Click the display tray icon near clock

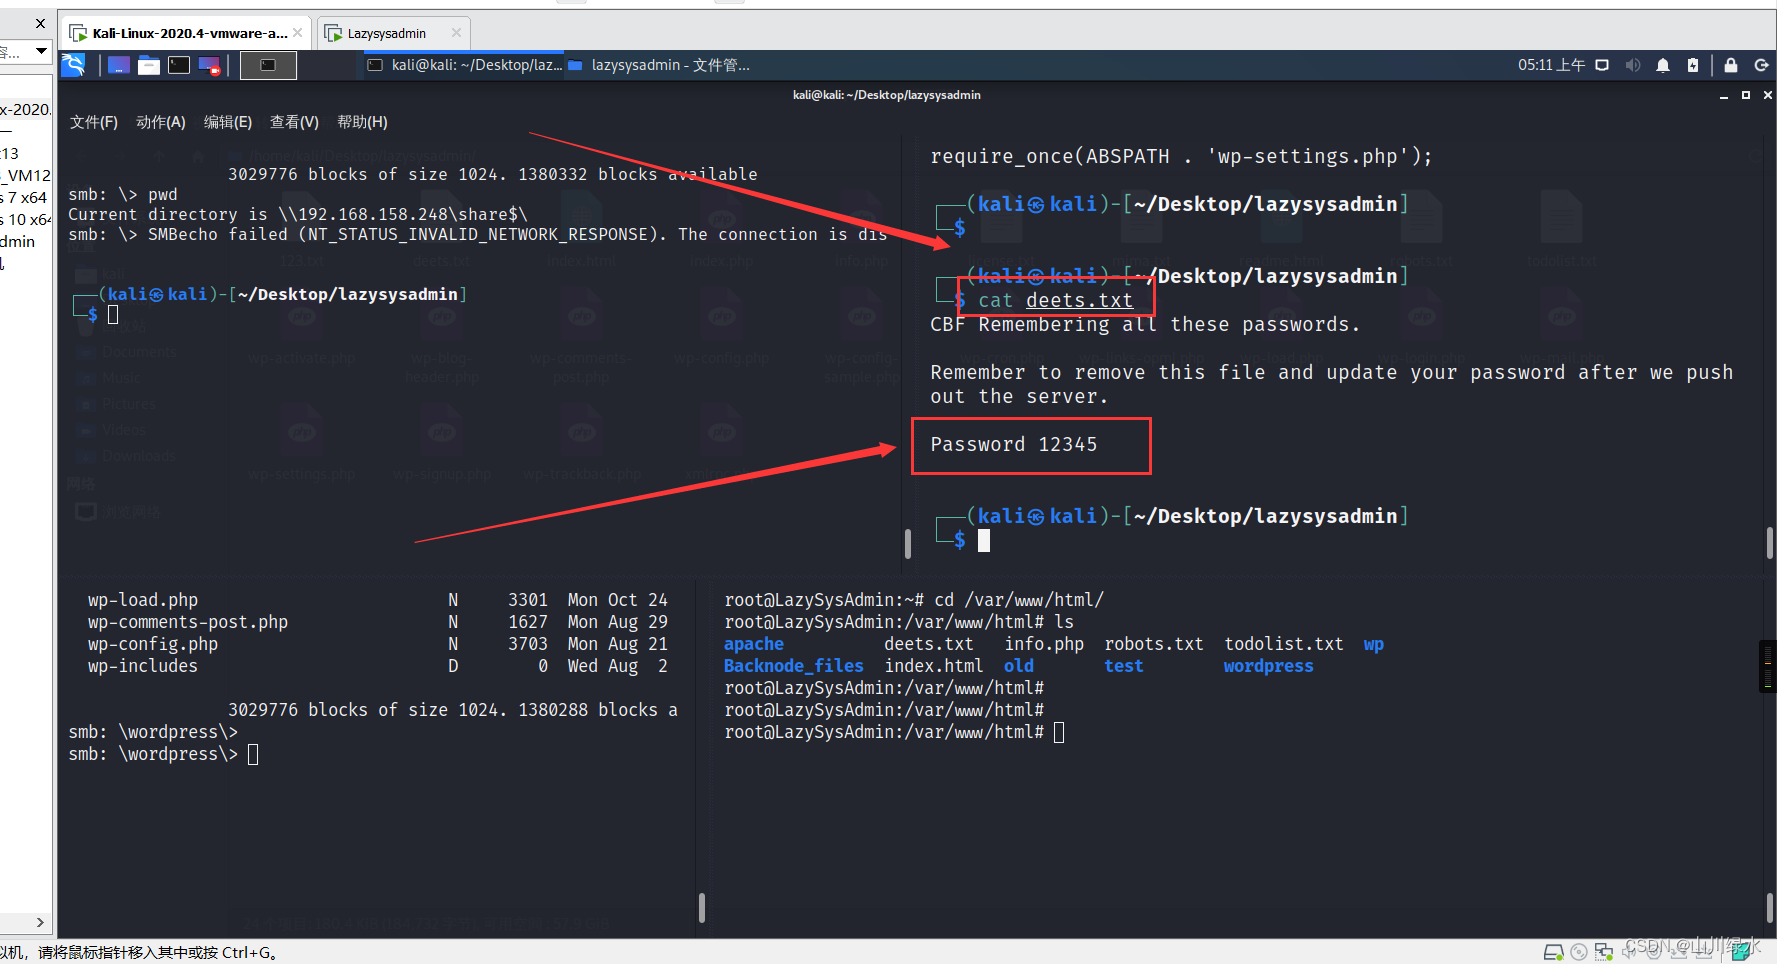click(1601, 65)
